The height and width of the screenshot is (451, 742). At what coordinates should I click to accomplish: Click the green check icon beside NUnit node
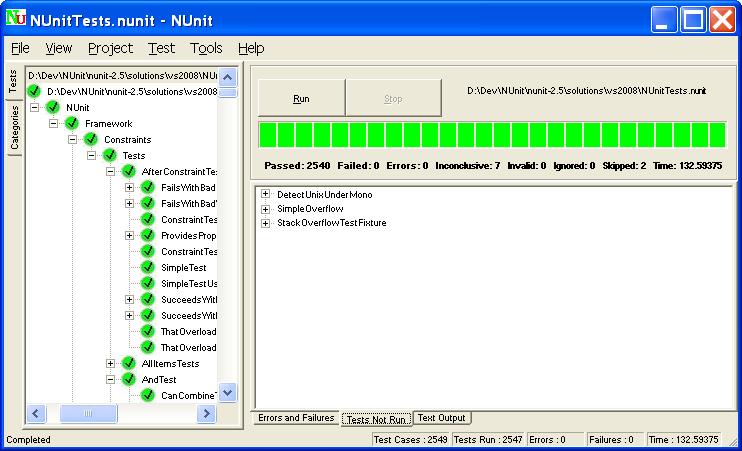click(53, 107)
